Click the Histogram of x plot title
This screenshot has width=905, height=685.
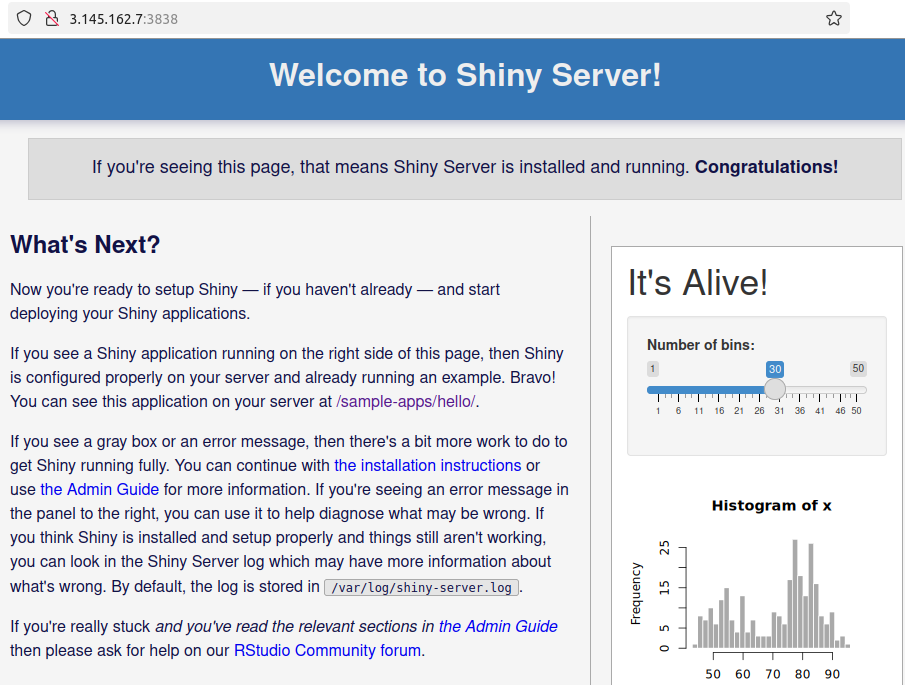(771, 506)
